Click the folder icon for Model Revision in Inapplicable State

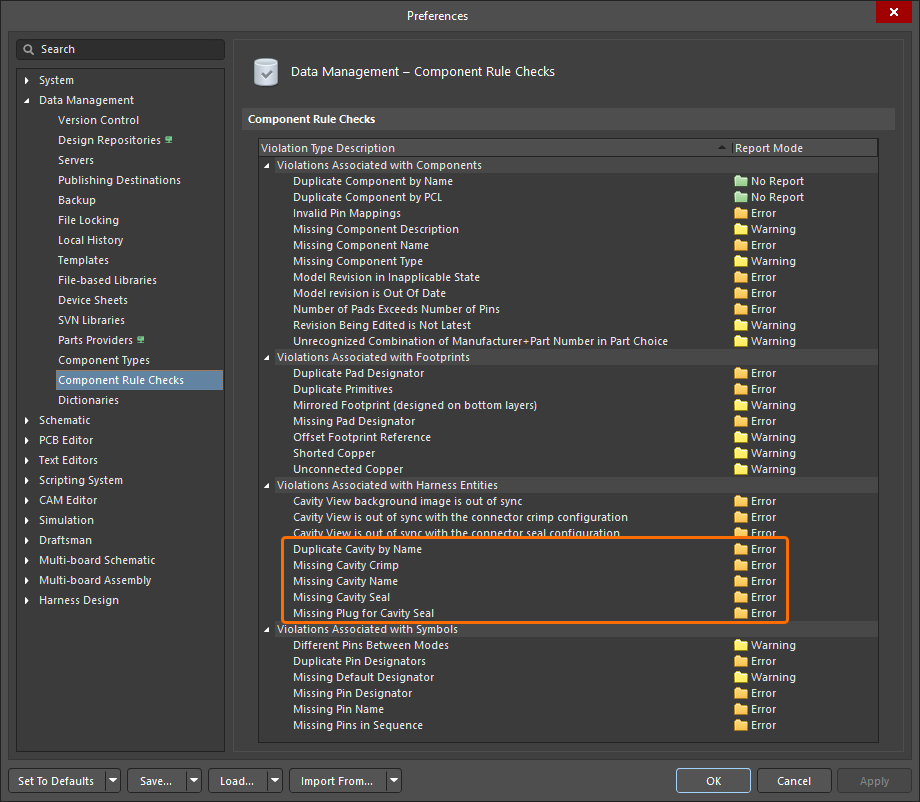point(740,277)
